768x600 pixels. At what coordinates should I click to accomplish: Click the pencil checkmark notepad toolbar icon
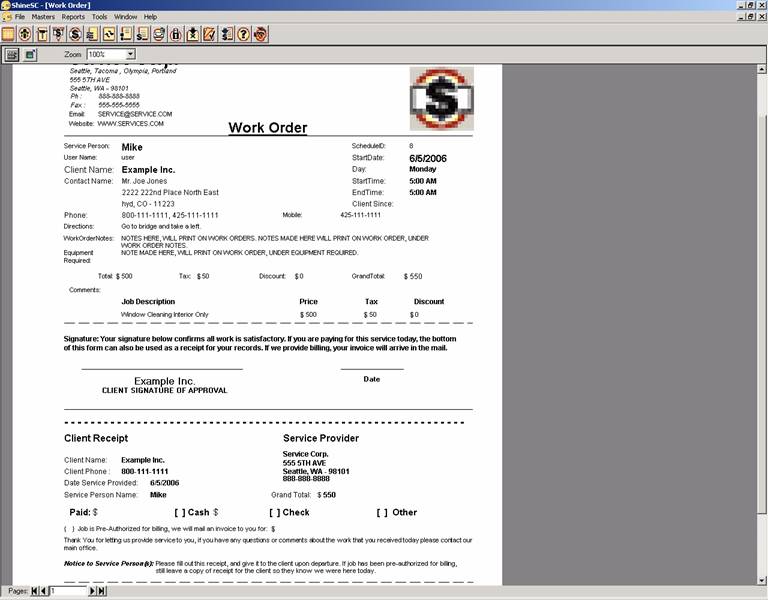[x=209, y=34]
